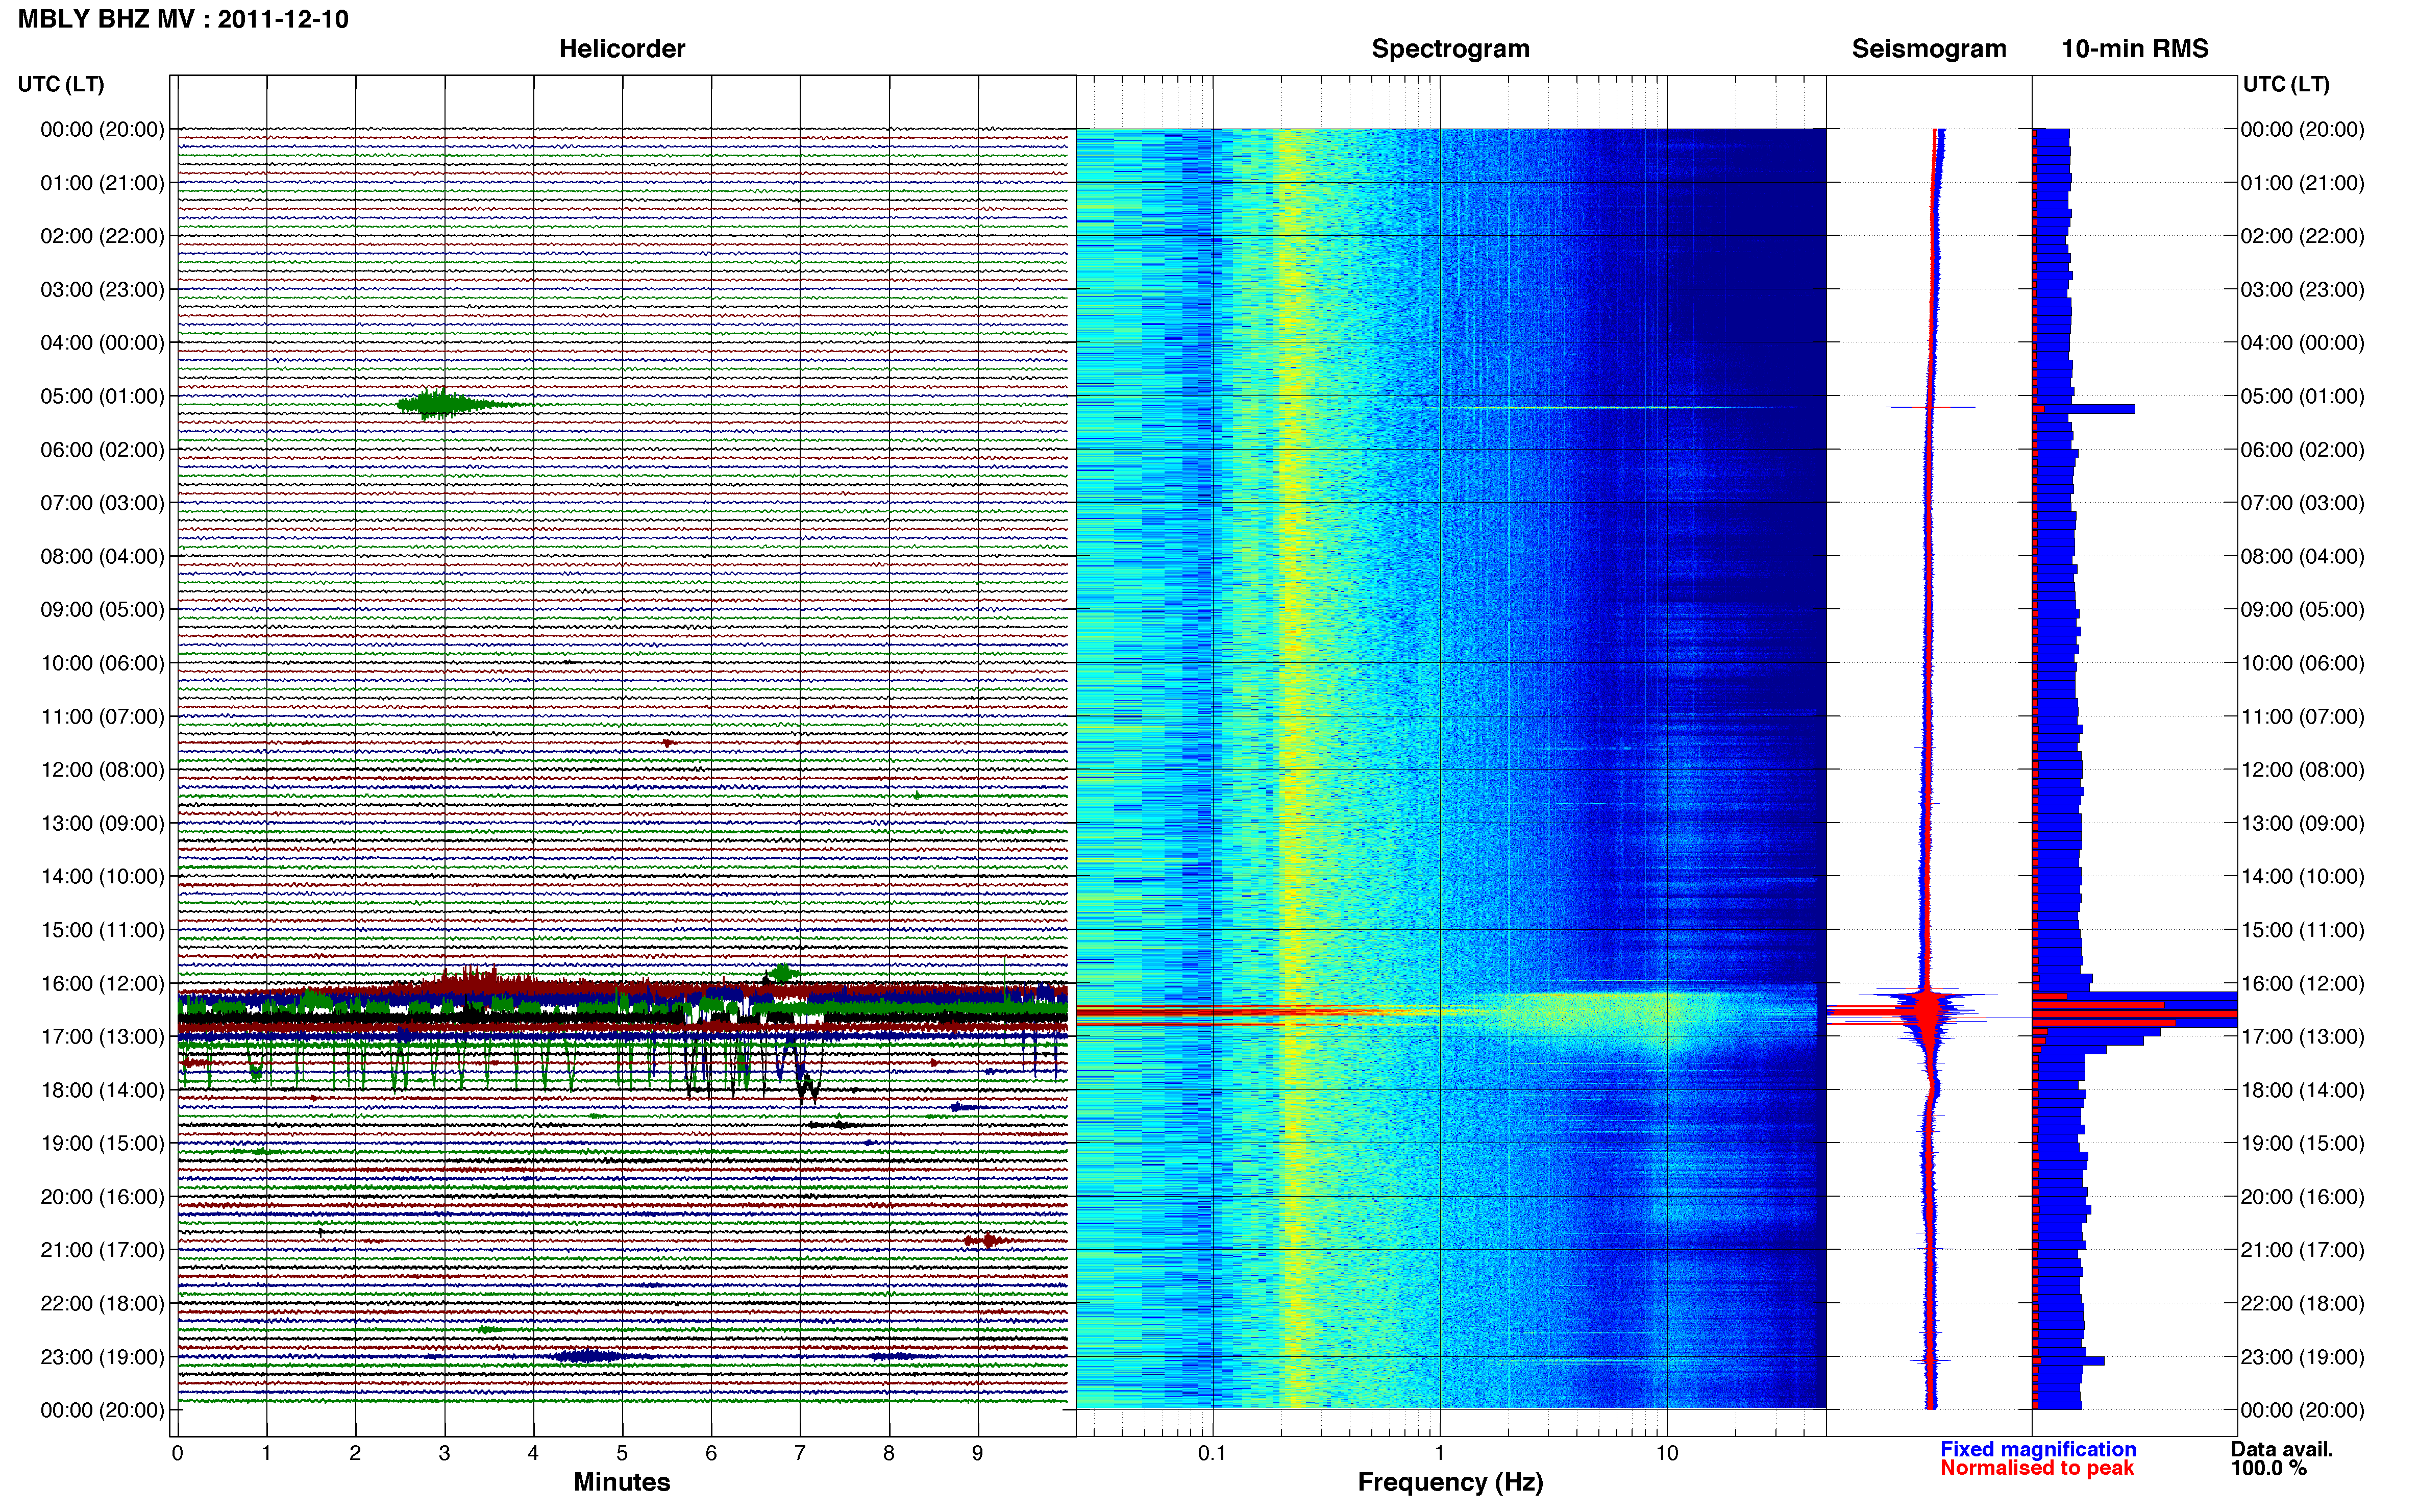Click the left time label '17:00 (13:00)'
This screenshot has width=2419, height=1512.
tap(102, 1036)
